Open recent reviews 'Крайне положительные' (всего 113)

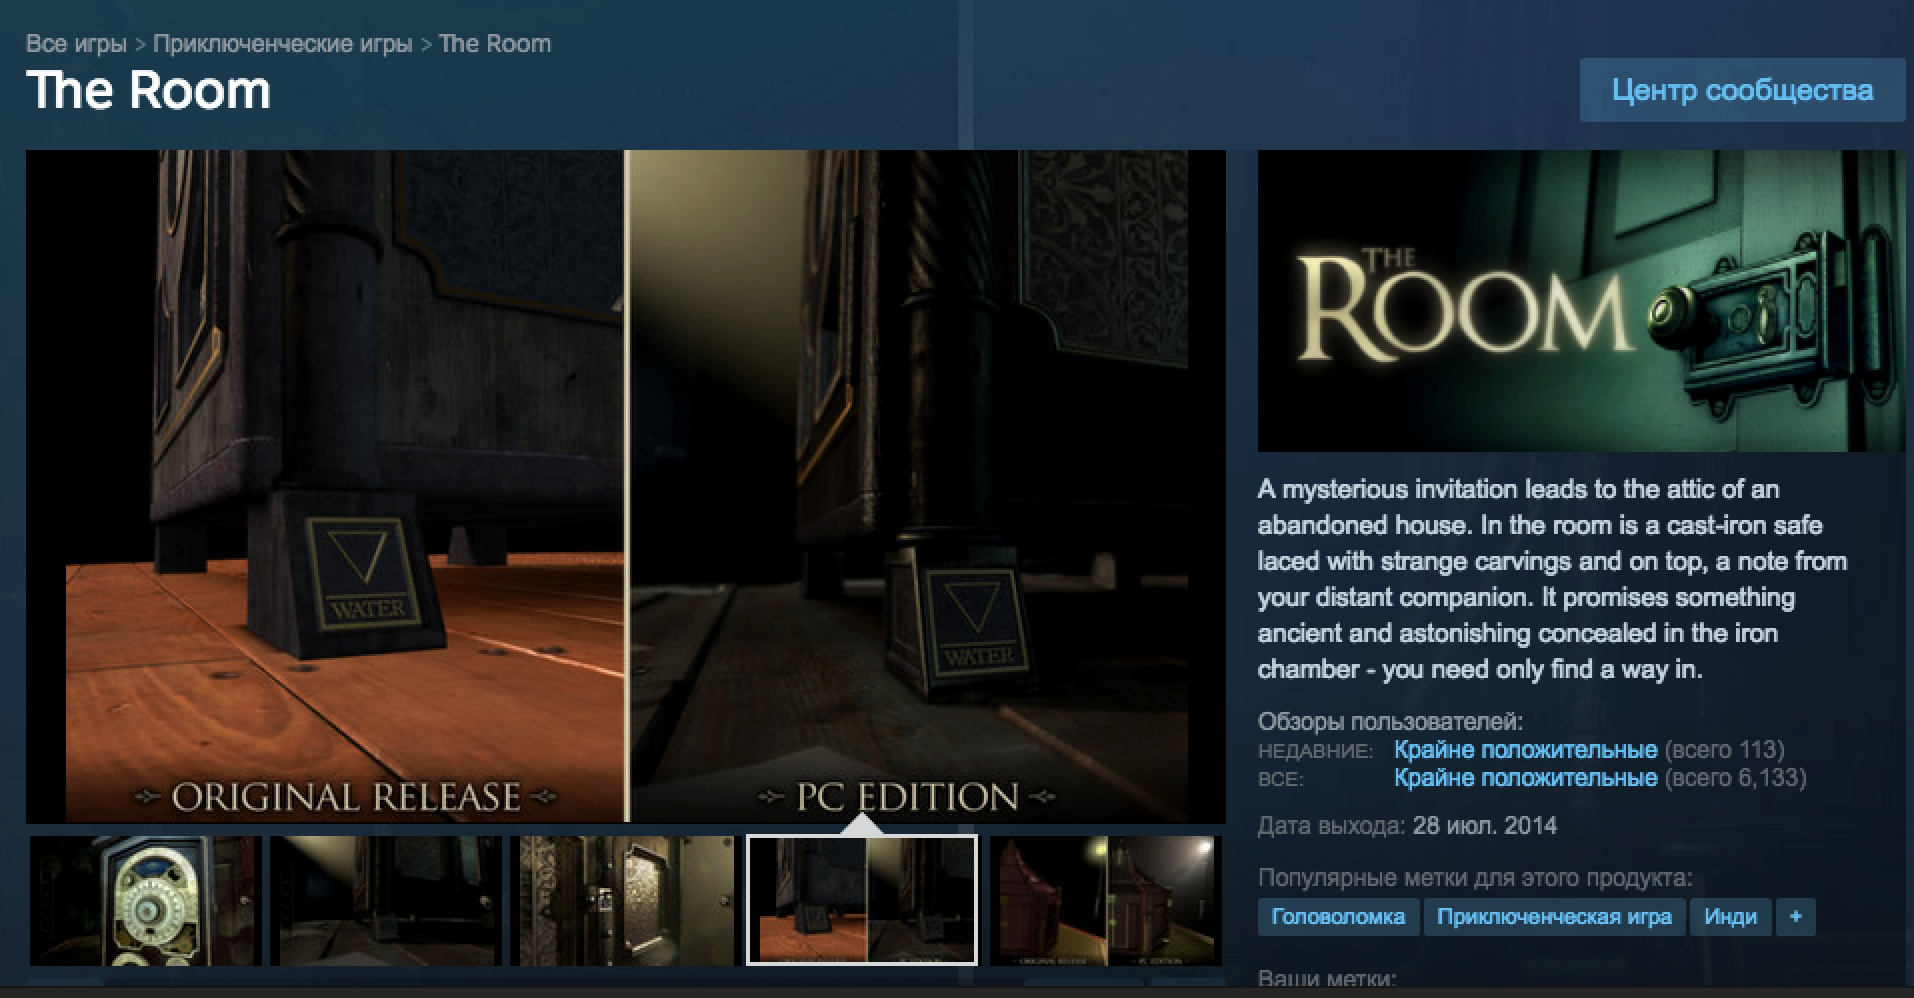point(1525,750)
